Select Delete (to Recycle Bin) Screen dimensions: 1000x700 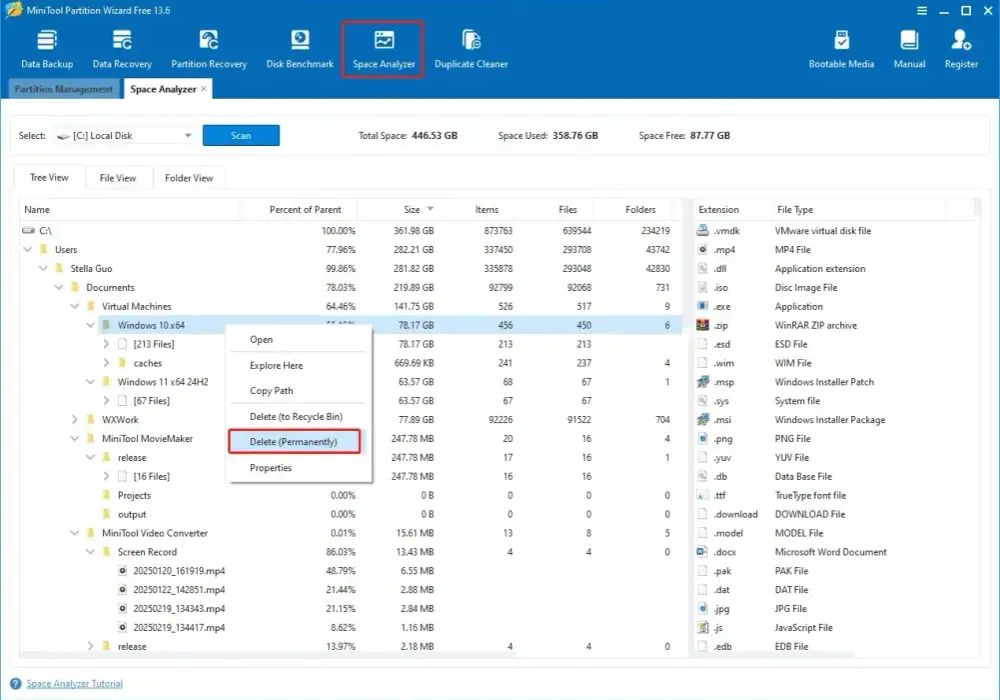pyautogui.click(x=299, y=416)
